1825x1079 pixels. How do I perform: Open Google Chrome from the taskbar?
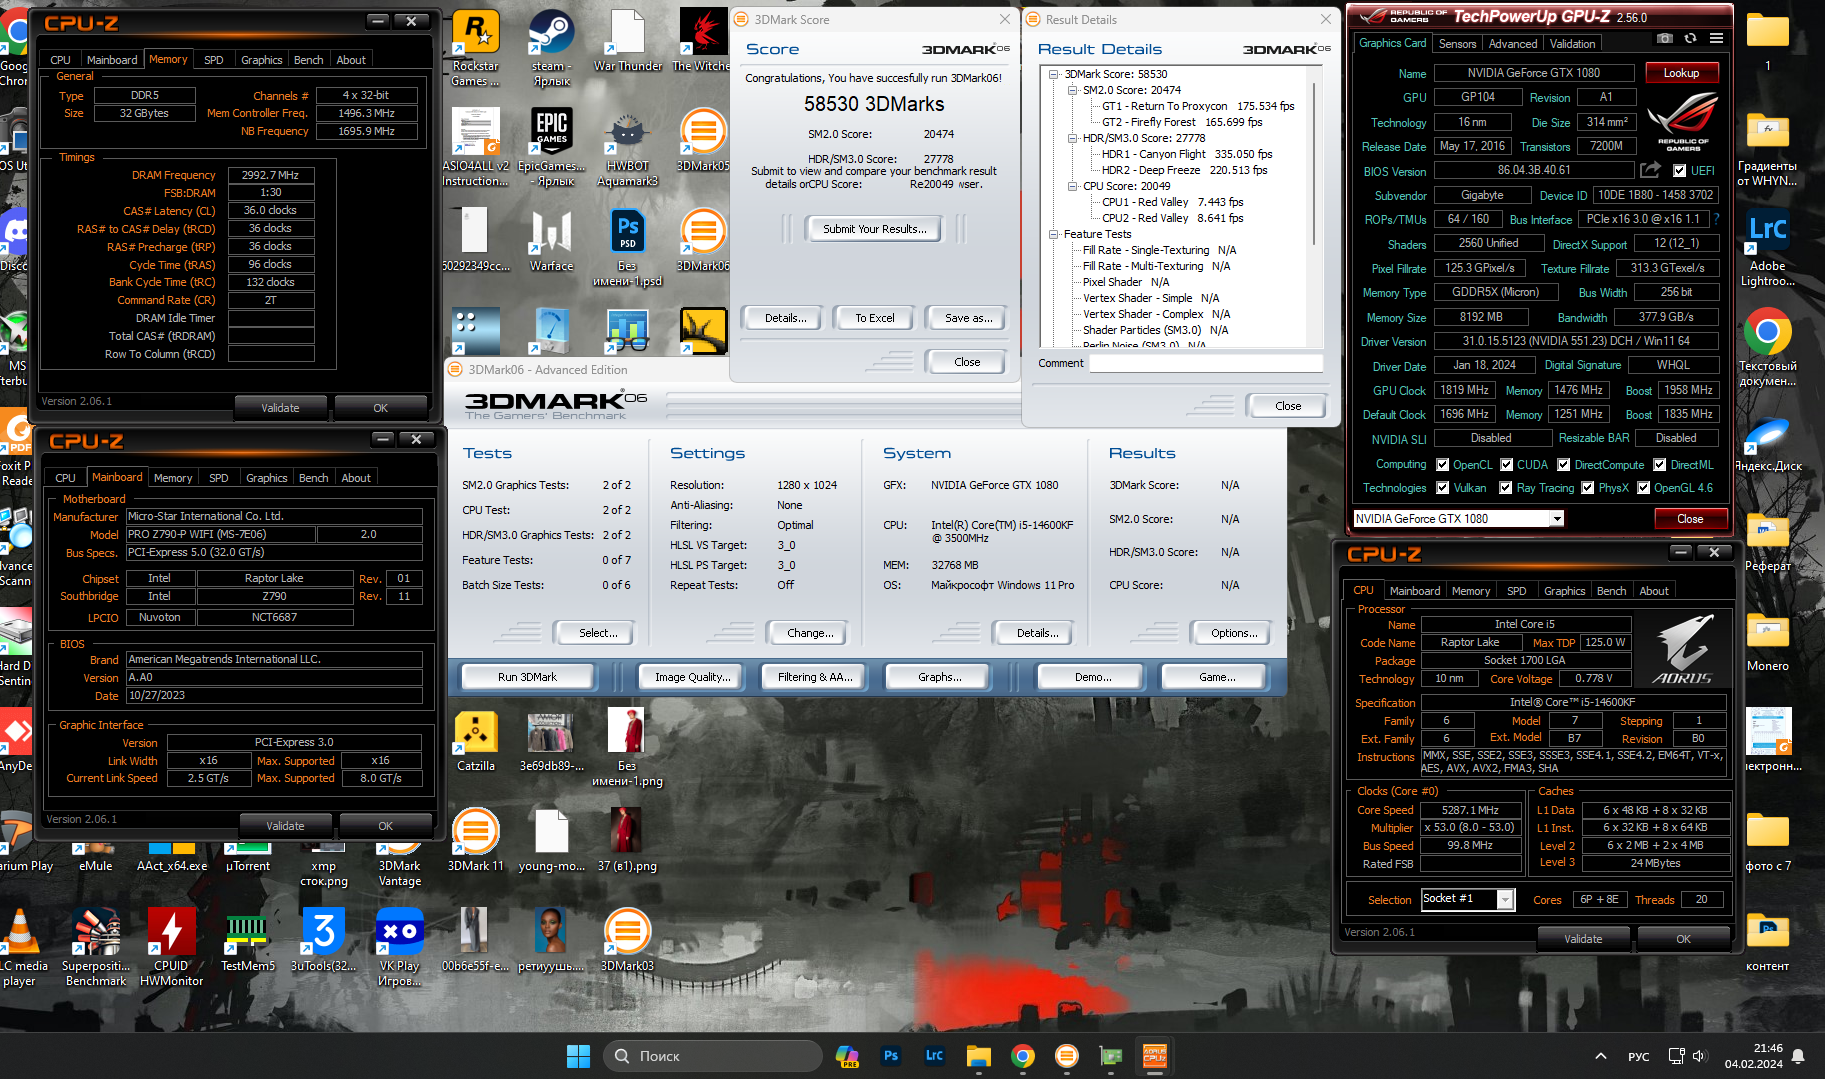[1023, 1056]
